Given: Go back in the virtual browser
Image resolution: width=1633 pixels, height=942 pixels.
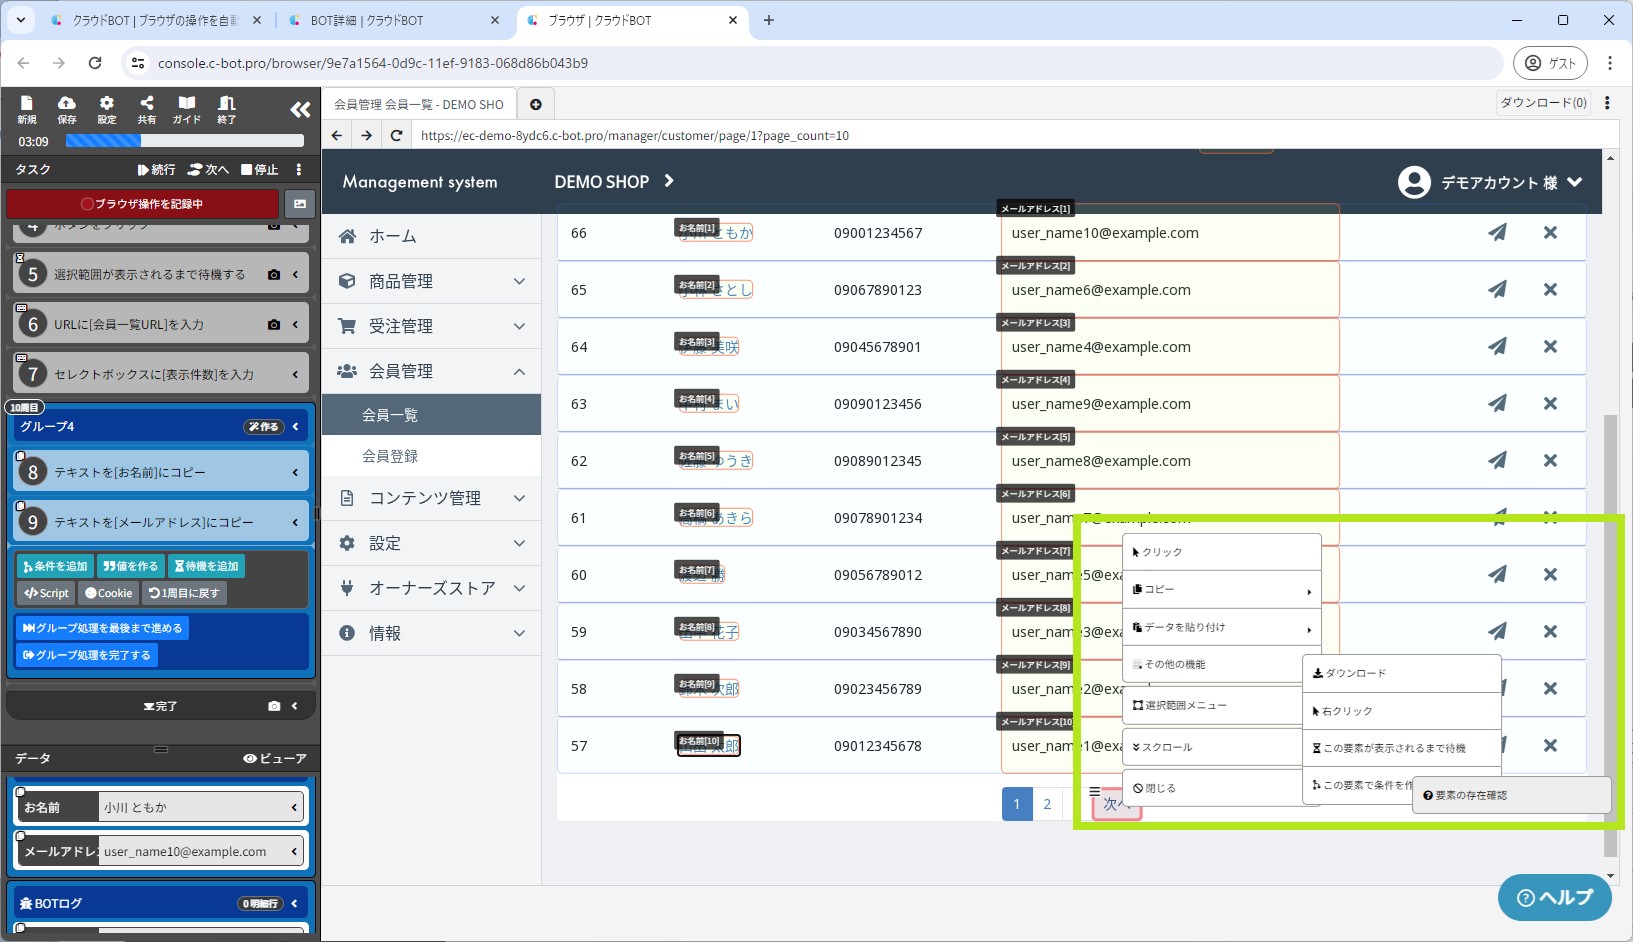Looking at the screenshot, I should point(337,136).
